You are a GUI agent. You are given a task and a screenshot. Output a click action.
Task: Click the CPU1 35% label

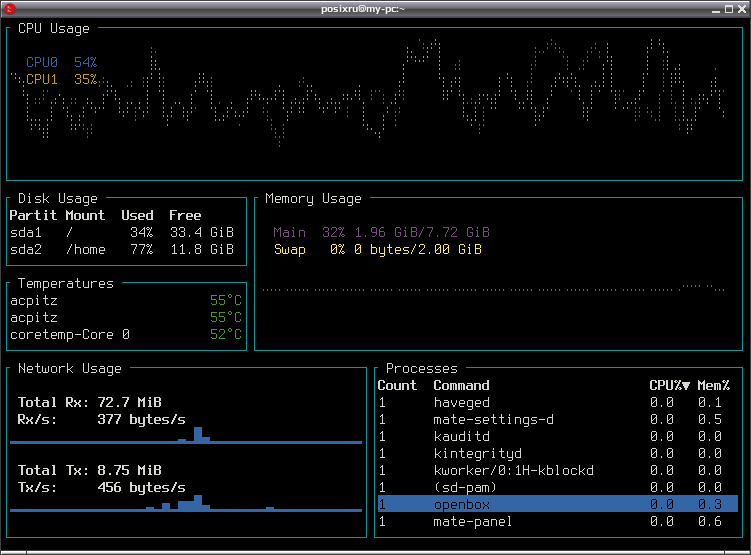coord(61,79)
